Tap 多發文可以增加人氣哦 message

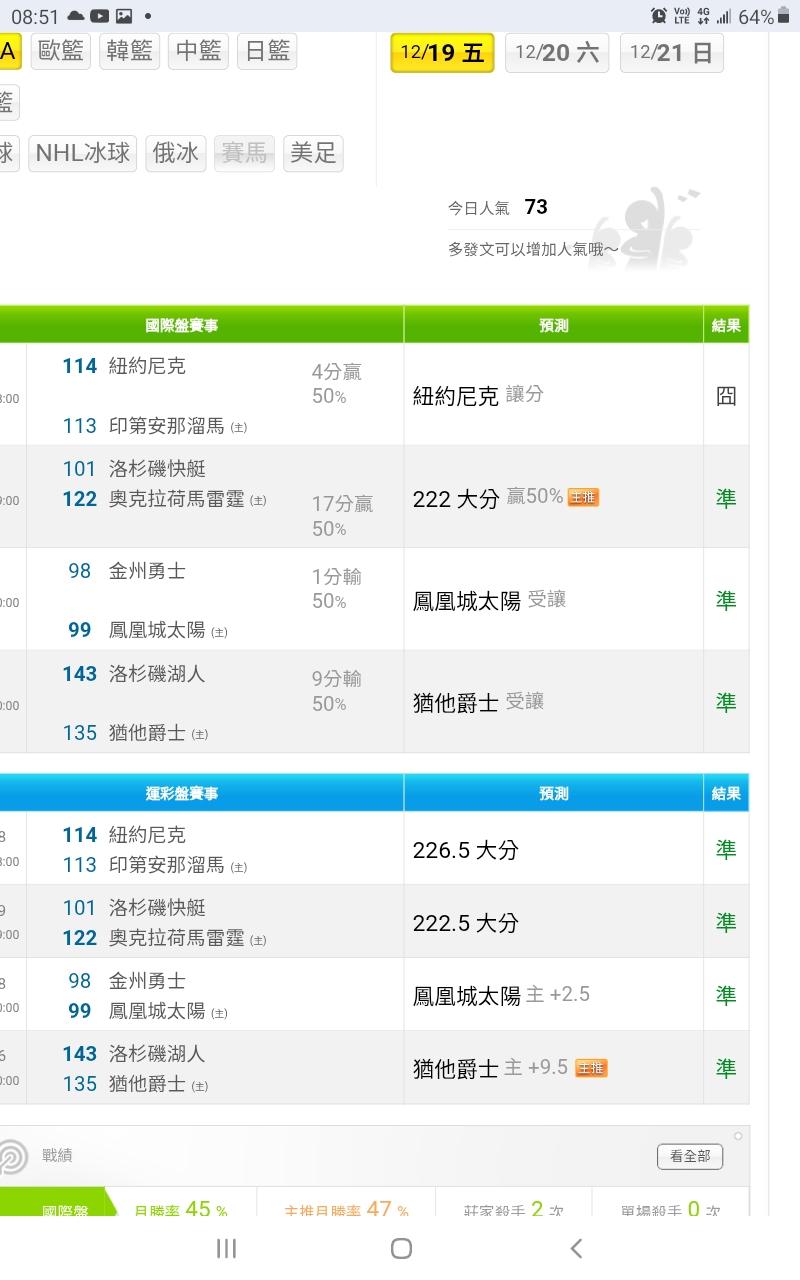pyautogui.click(x=533, y=249)
